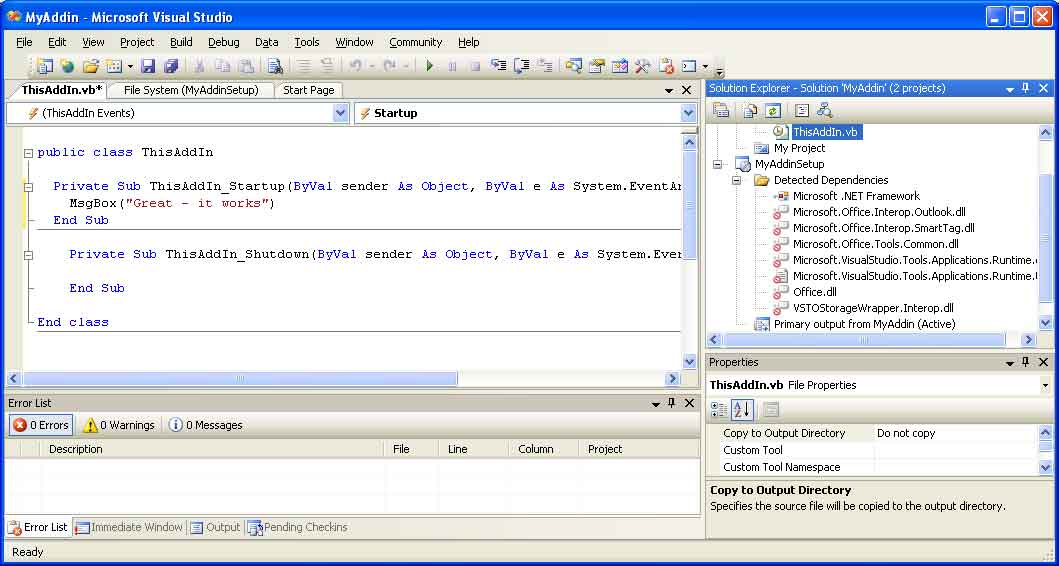Image resolution: width=1059 pixels, height=566 pixels.
Task: Open the Toolbox hammer-and-wrench icon
Action: tap(642, 66)
